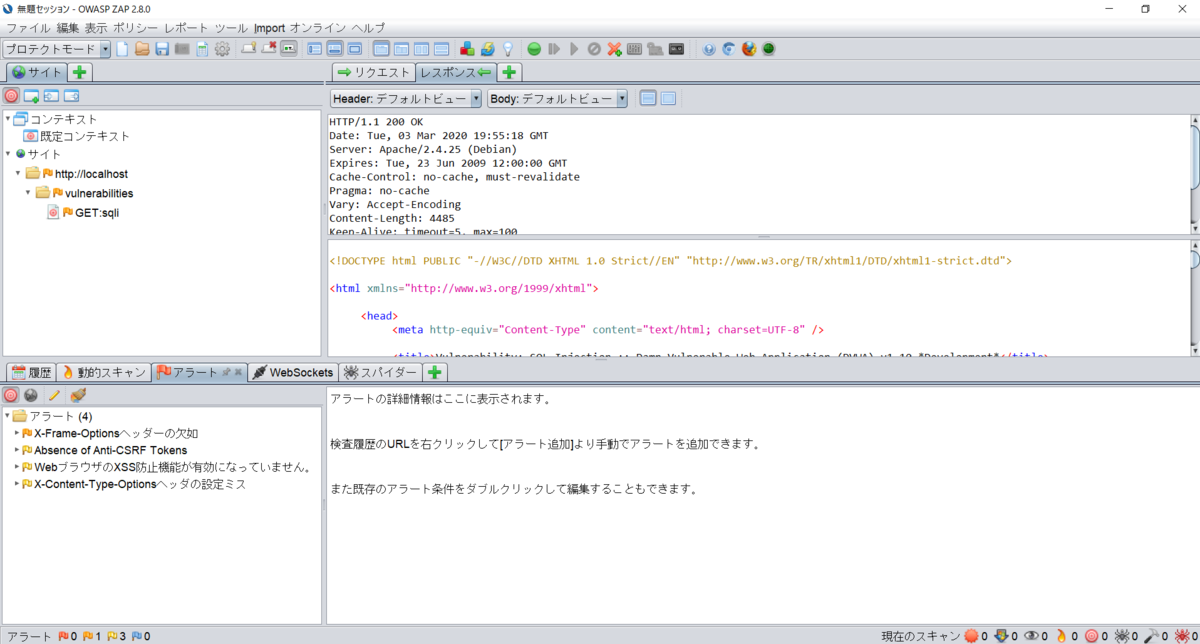This screenshot has height=644, width=1200.
Task: Click the red X custom breakpoint icon
Action: [x=614, y=49]
